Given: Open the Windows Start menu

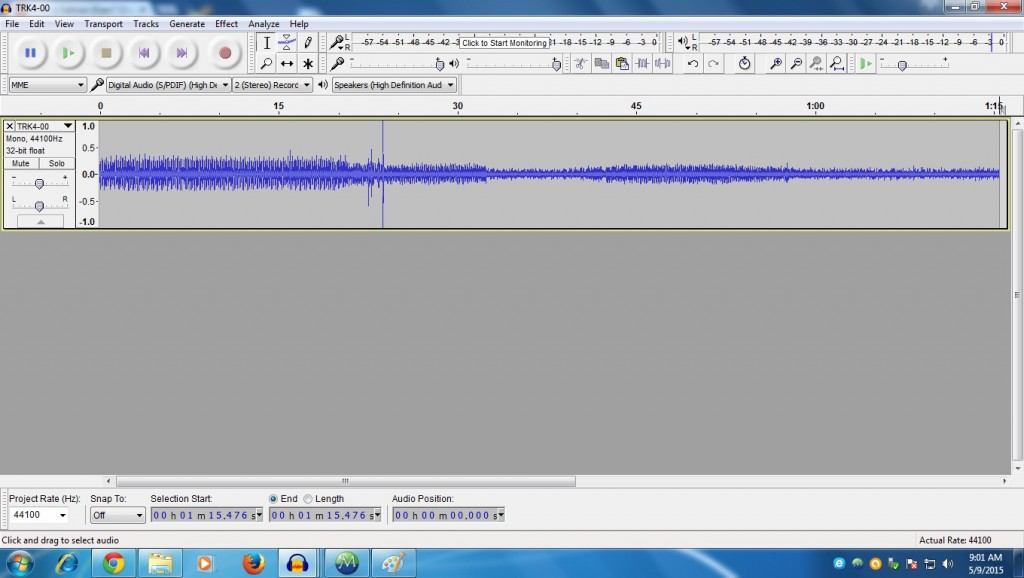Looking at the screenshot, I should pyautogui.click(x=18, y=563).
